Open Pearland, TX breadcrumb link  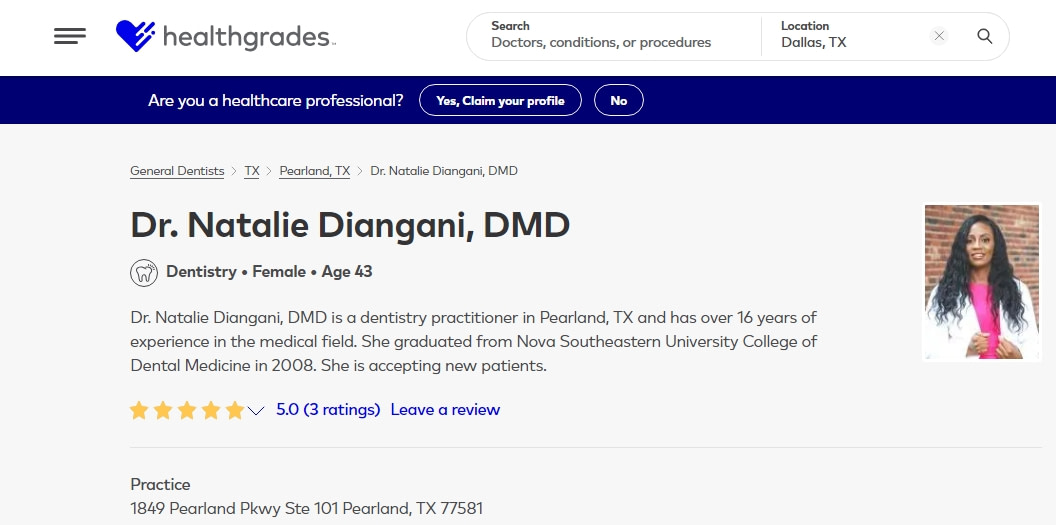[315, 171]
